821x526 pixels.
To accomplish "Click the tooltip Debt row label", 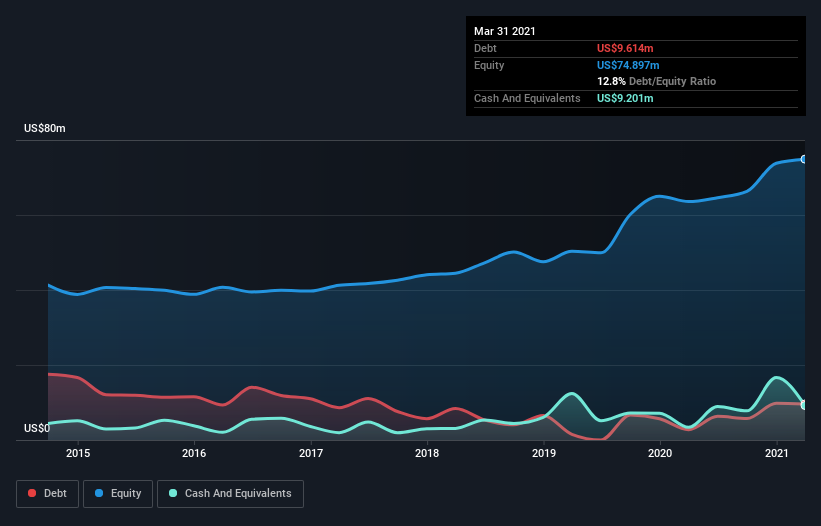I will [x=485, y=48].
